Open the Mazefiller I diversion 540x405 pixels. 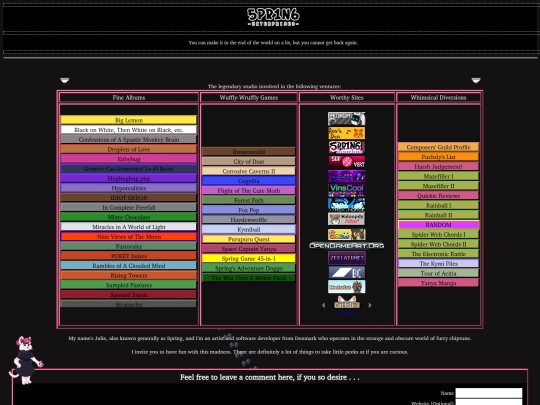click(438, 176)
